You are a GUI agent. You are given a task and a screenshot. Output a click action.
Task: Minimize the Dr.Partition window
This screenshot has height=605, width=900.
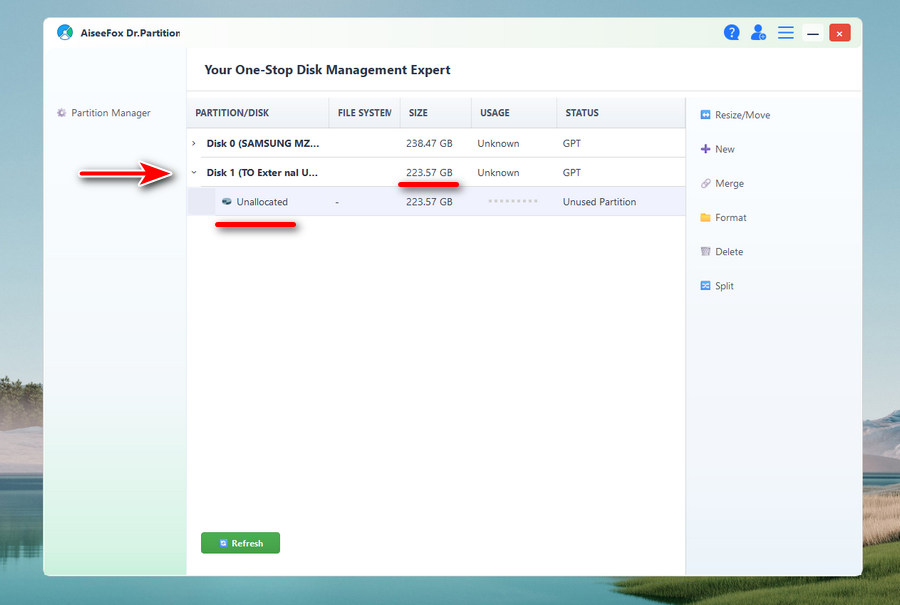[813, 33]
